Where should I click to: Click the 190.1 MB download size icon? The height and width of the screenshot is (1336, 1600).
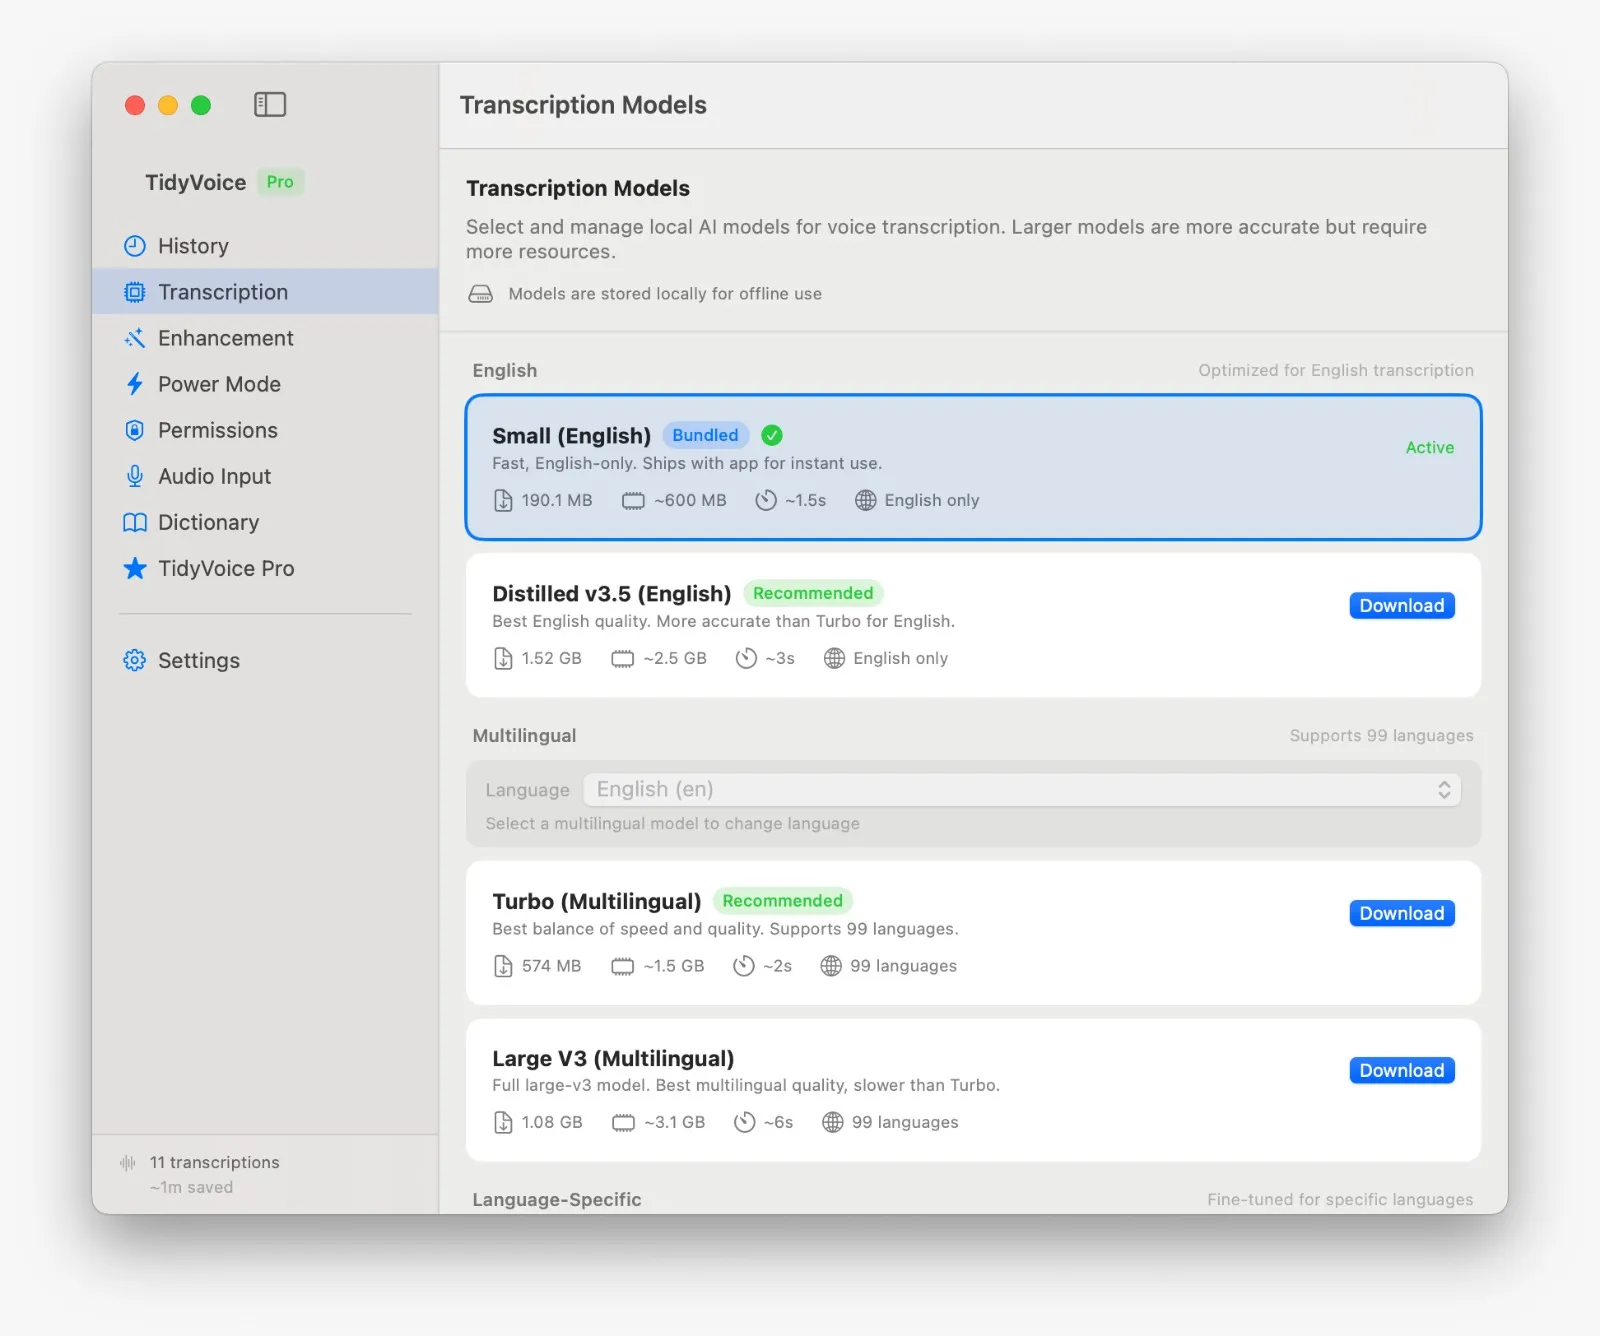coord(503,500)
